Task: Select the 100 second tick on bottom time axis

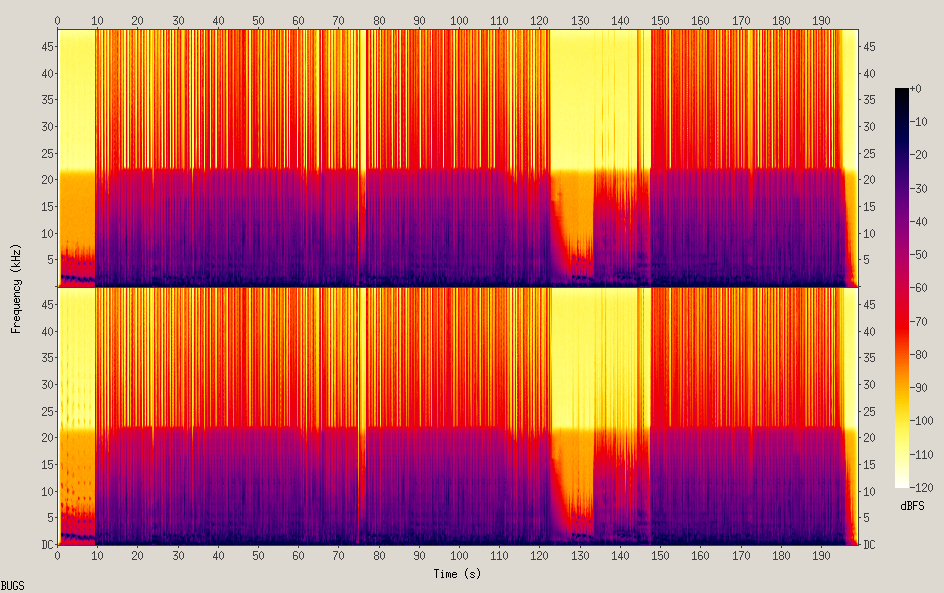Action: tap(459, 555)
